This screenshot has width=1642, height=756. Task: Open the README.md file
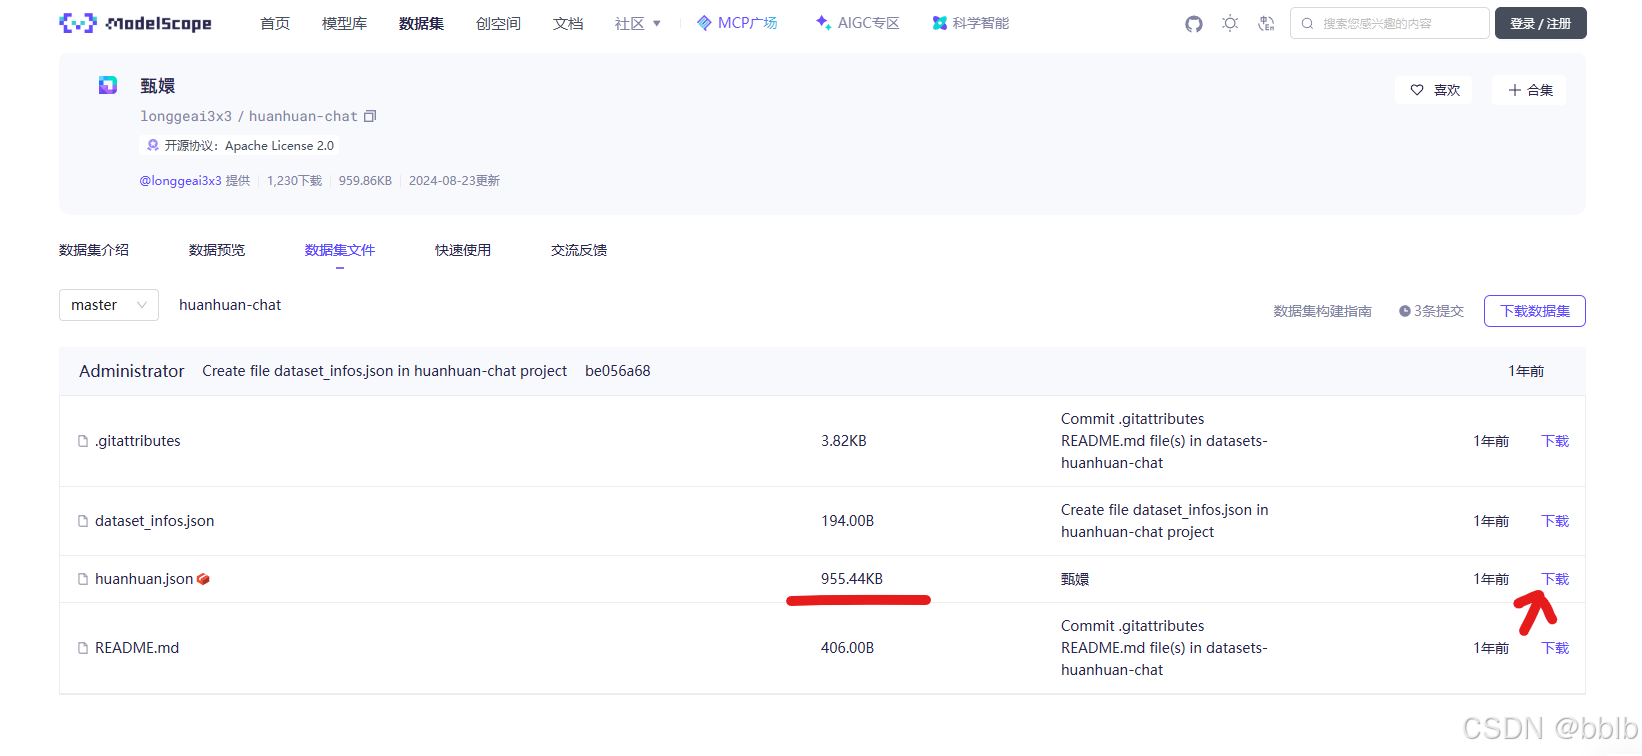coord(137,648)
